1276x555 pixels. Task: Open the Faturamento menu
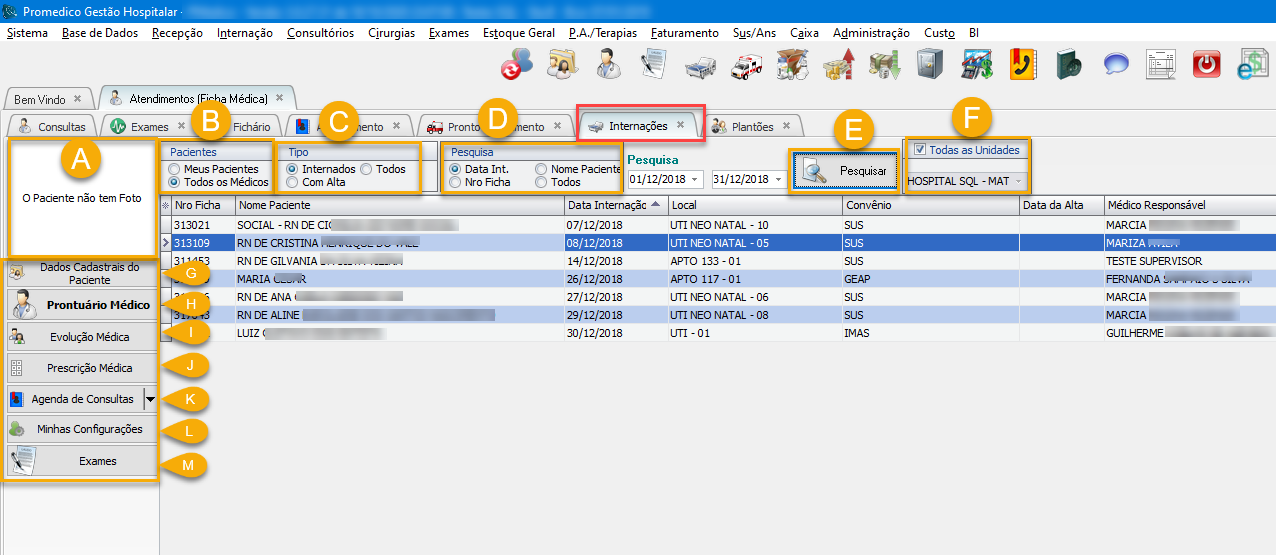684,33
